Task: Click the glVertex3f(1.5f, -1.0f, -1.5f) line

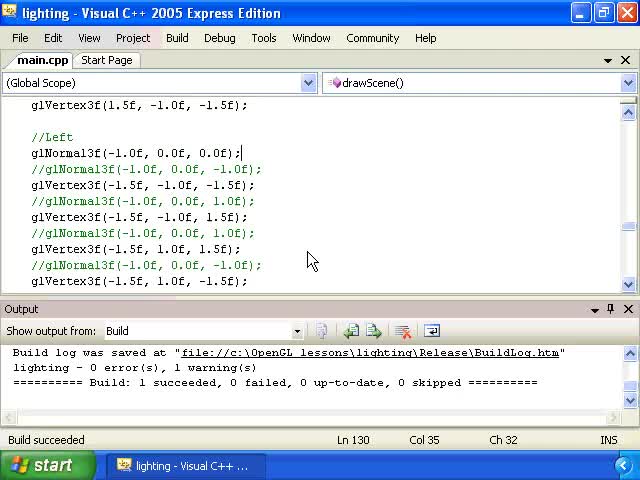Action: coord(139,105)
